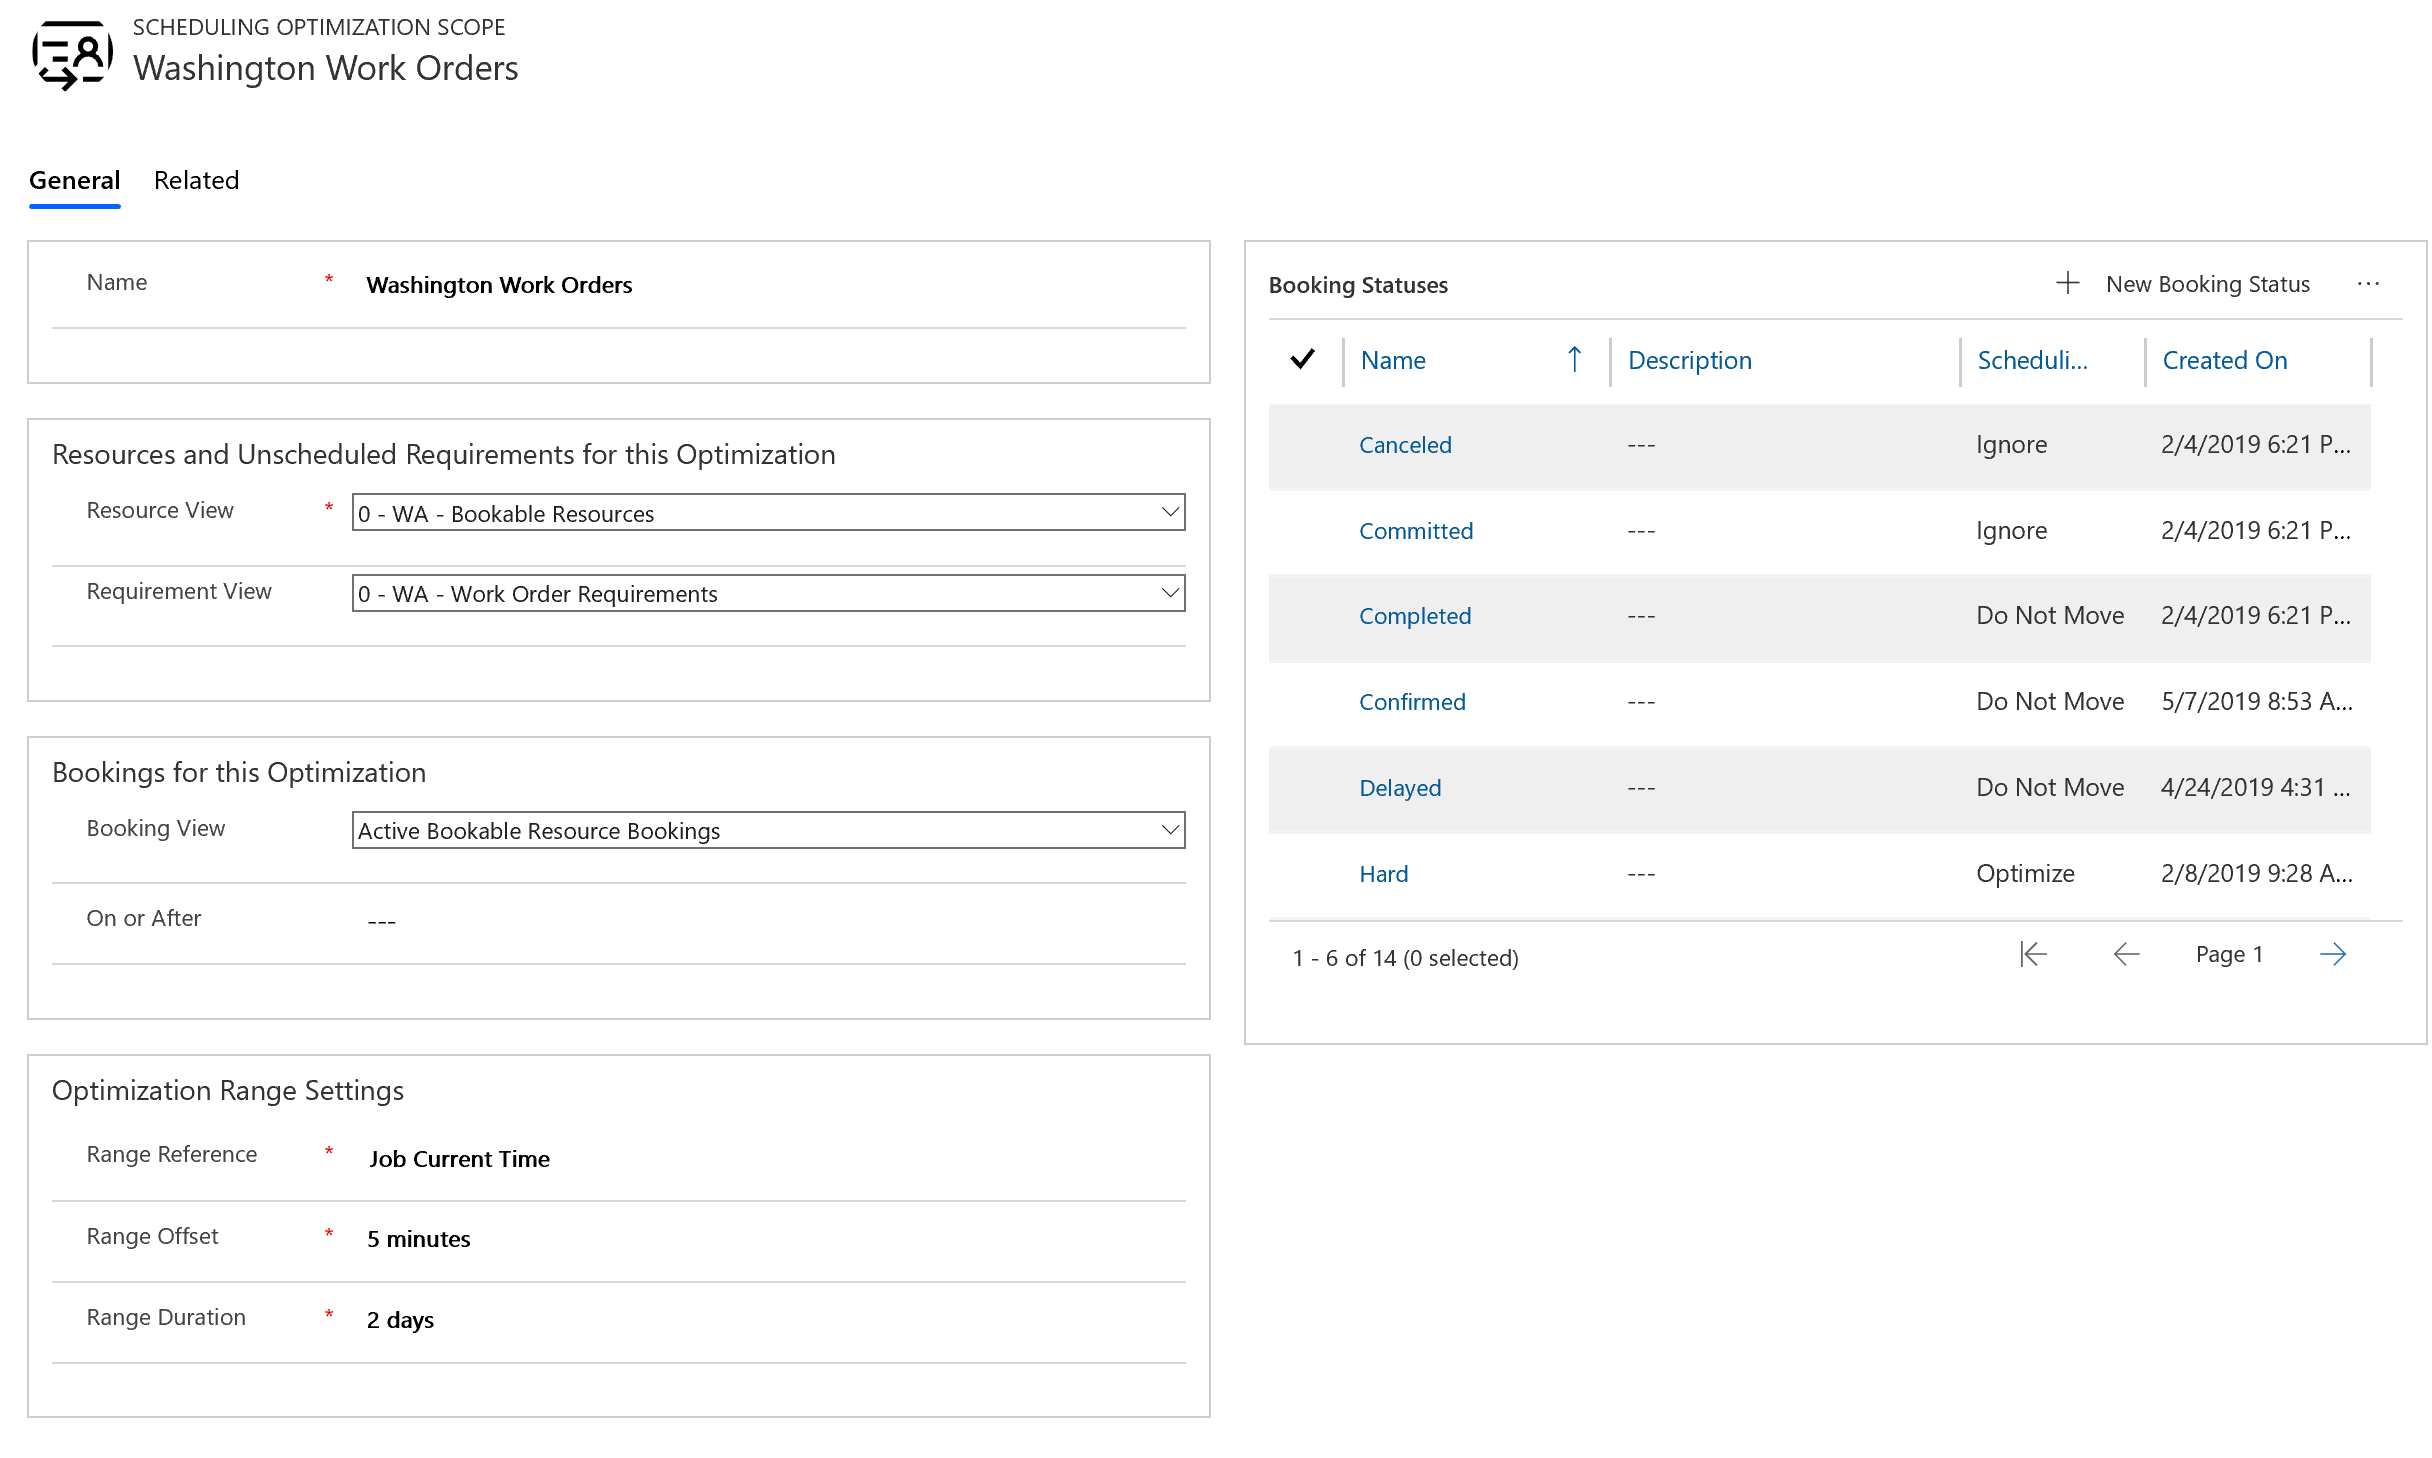Toggle the Delayed booking status row

(x=1305, y=786)
